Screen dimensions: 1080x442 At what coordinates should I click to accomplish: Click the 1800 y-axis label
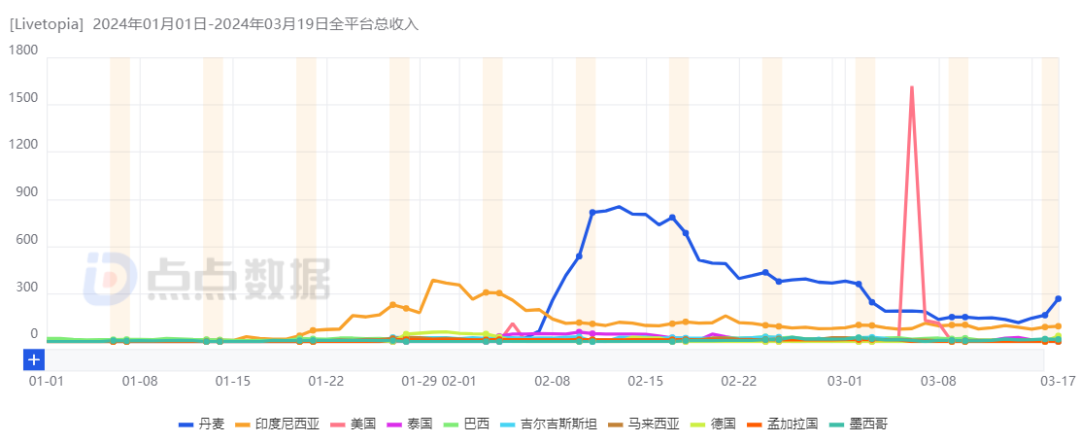(x=23, y=51)
